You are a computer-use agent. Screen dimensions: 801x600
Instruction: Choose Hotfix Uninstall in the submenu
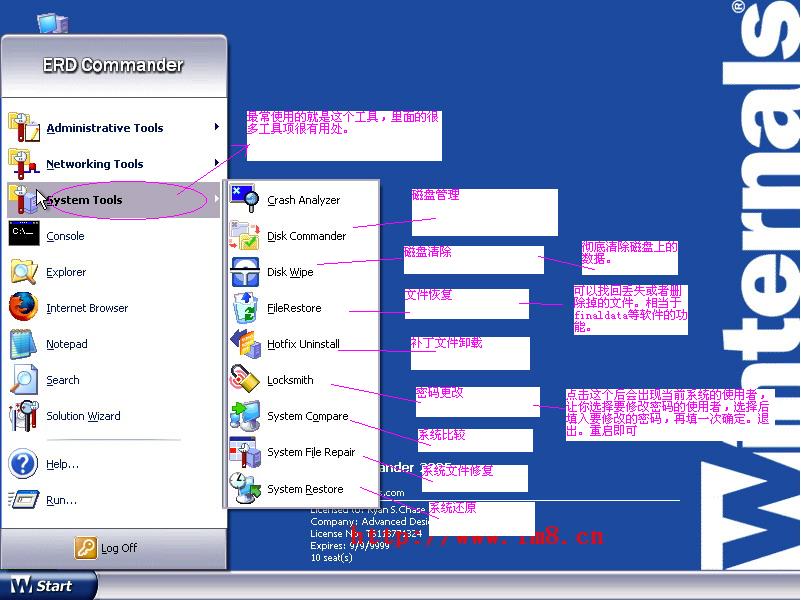[303, 344]
